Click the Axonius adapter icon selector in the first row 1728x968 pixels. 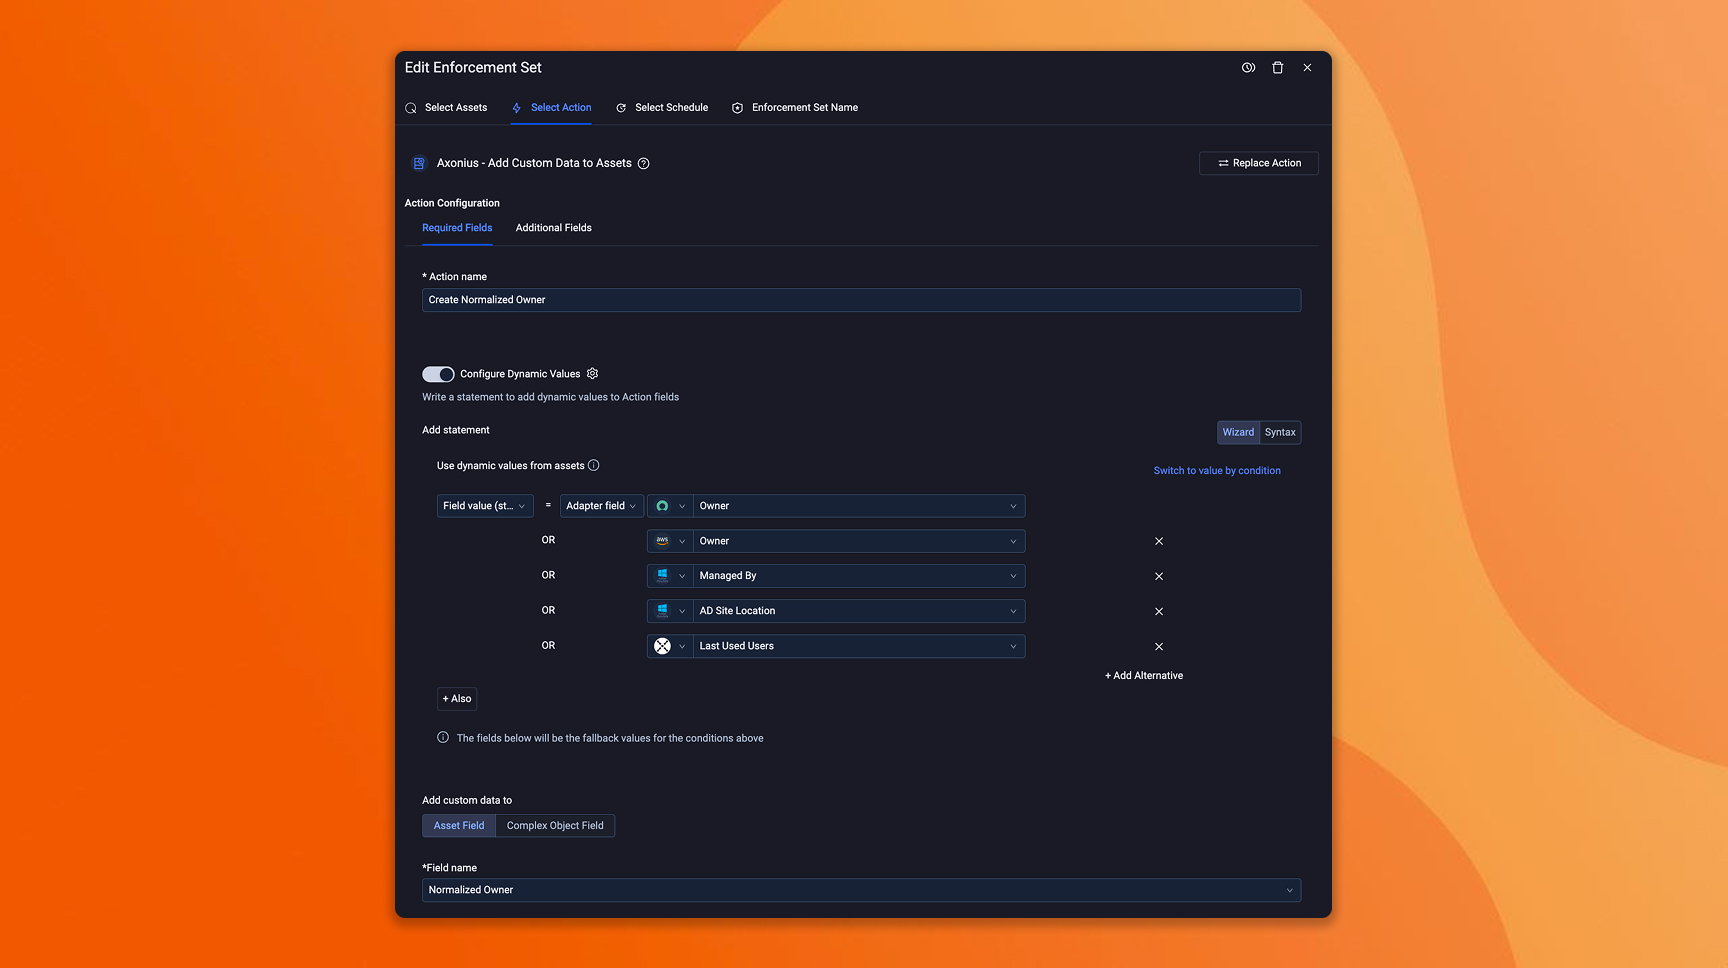tap(670, 506)
